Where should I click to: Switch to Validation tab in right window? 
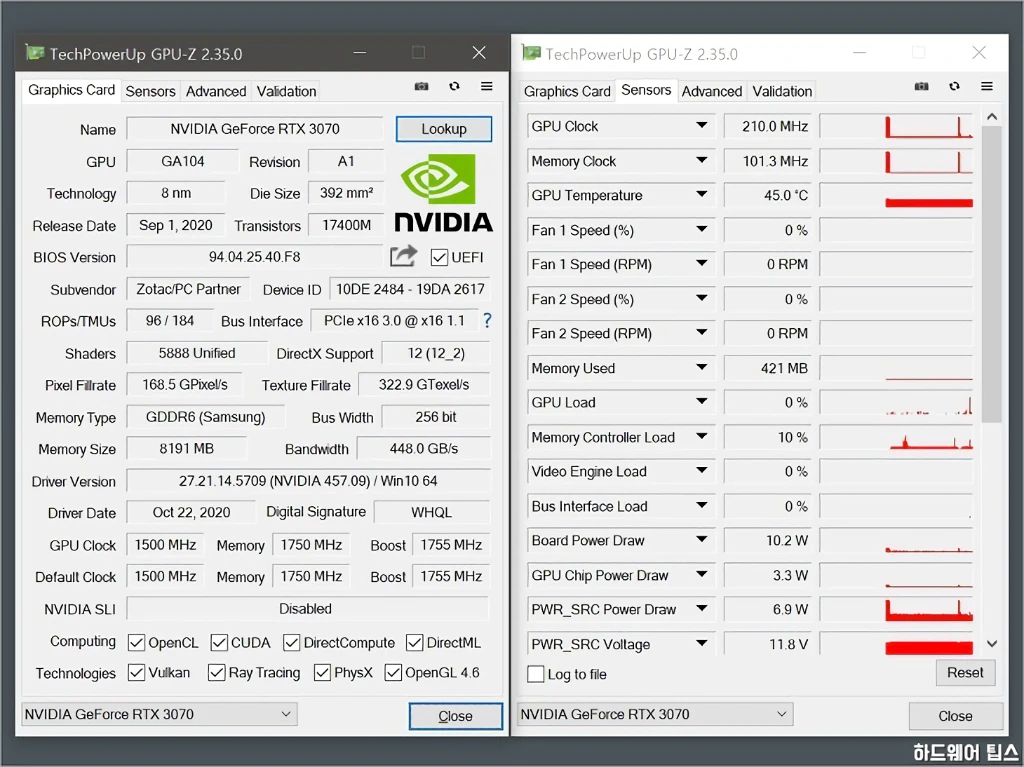782,91
